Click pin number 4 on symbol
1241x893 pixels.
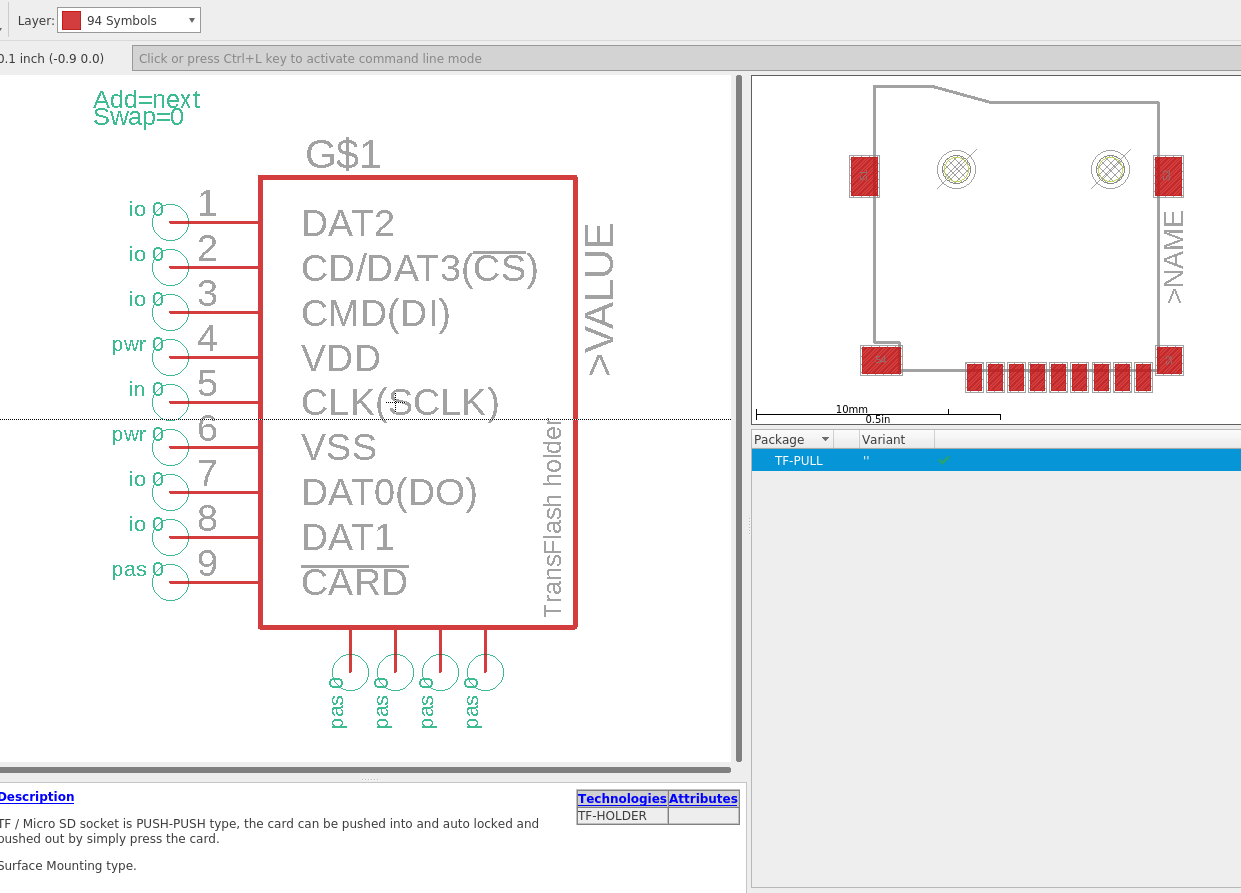click(x=207, y=338)
